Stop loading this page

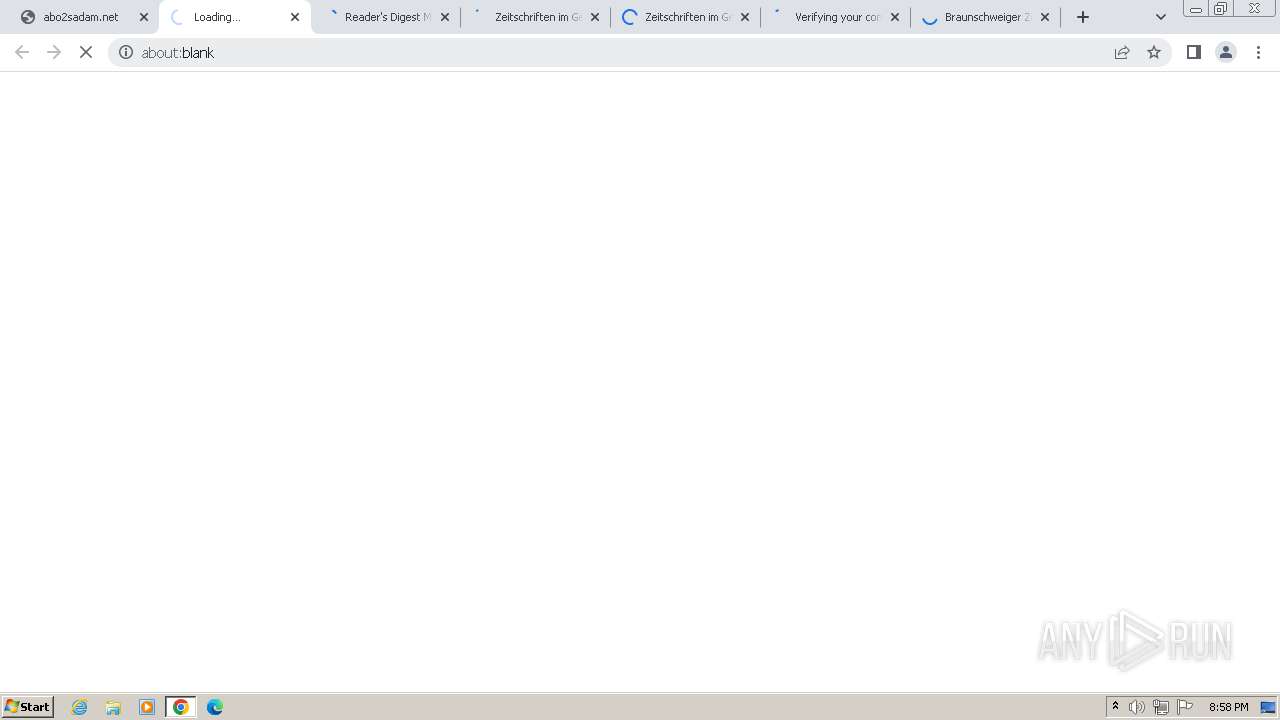[86, 52]
